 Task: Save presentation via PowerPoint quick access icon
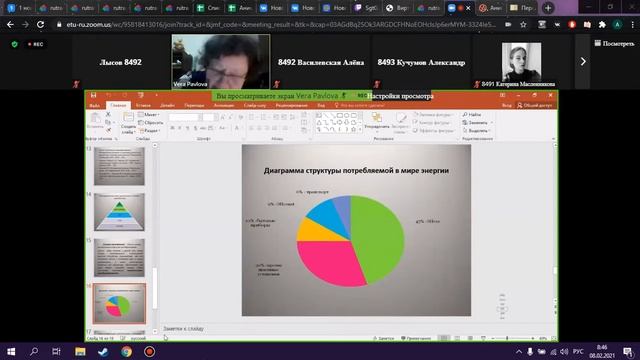(x=93, y=95)
